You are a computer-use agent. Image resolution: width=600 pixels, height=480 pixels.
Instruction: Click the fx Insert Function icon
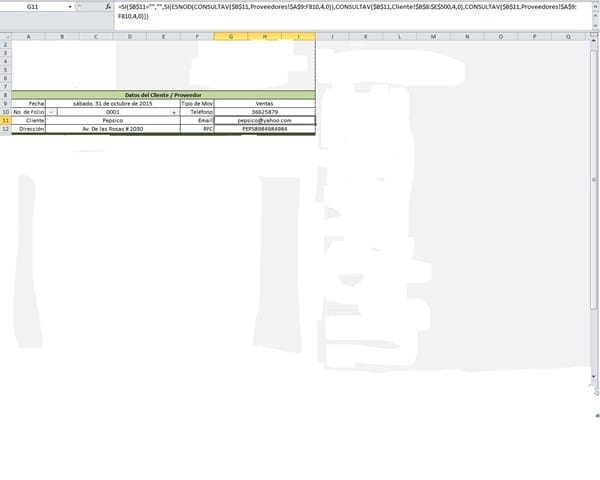click(x=108, y=7)
